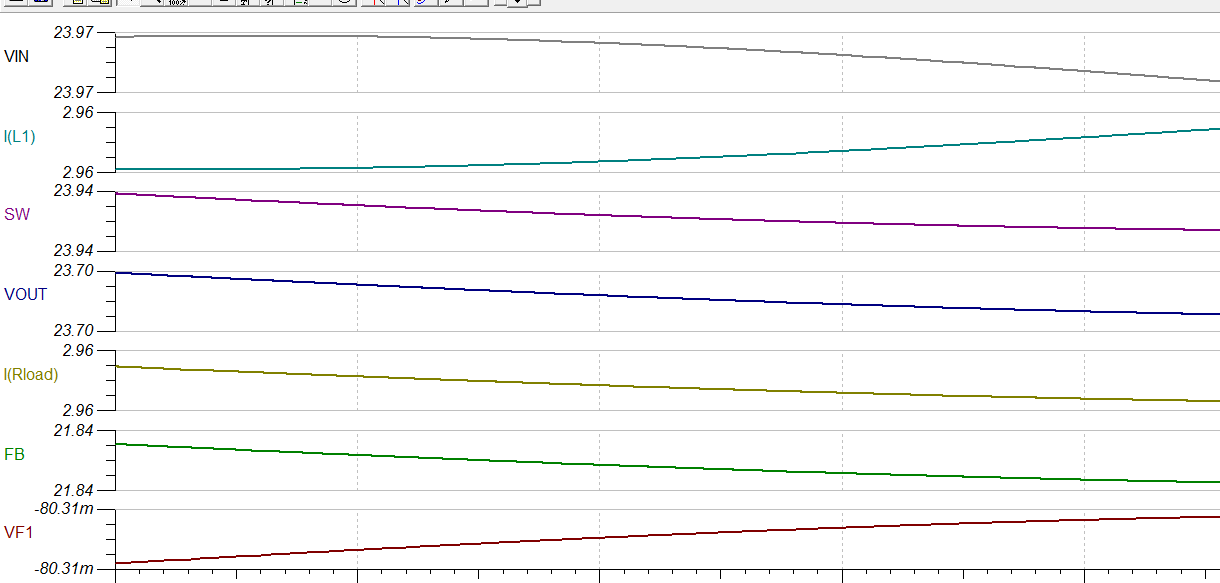The width and height of the screenshot is (1220, 583).
Task: Select the VIN trace label
Action: [x=17, y=57]
